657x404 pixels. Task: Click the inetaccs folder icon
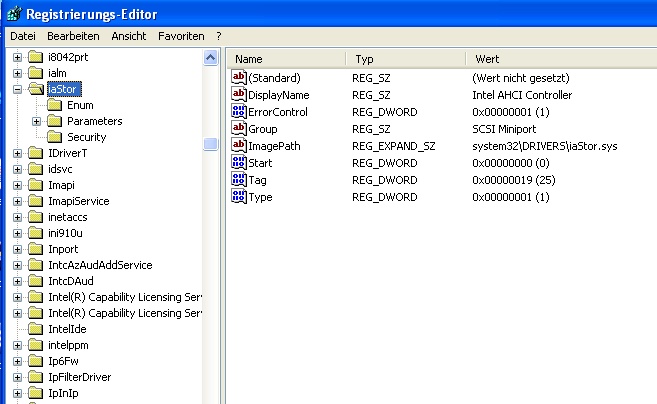(36, 217)
